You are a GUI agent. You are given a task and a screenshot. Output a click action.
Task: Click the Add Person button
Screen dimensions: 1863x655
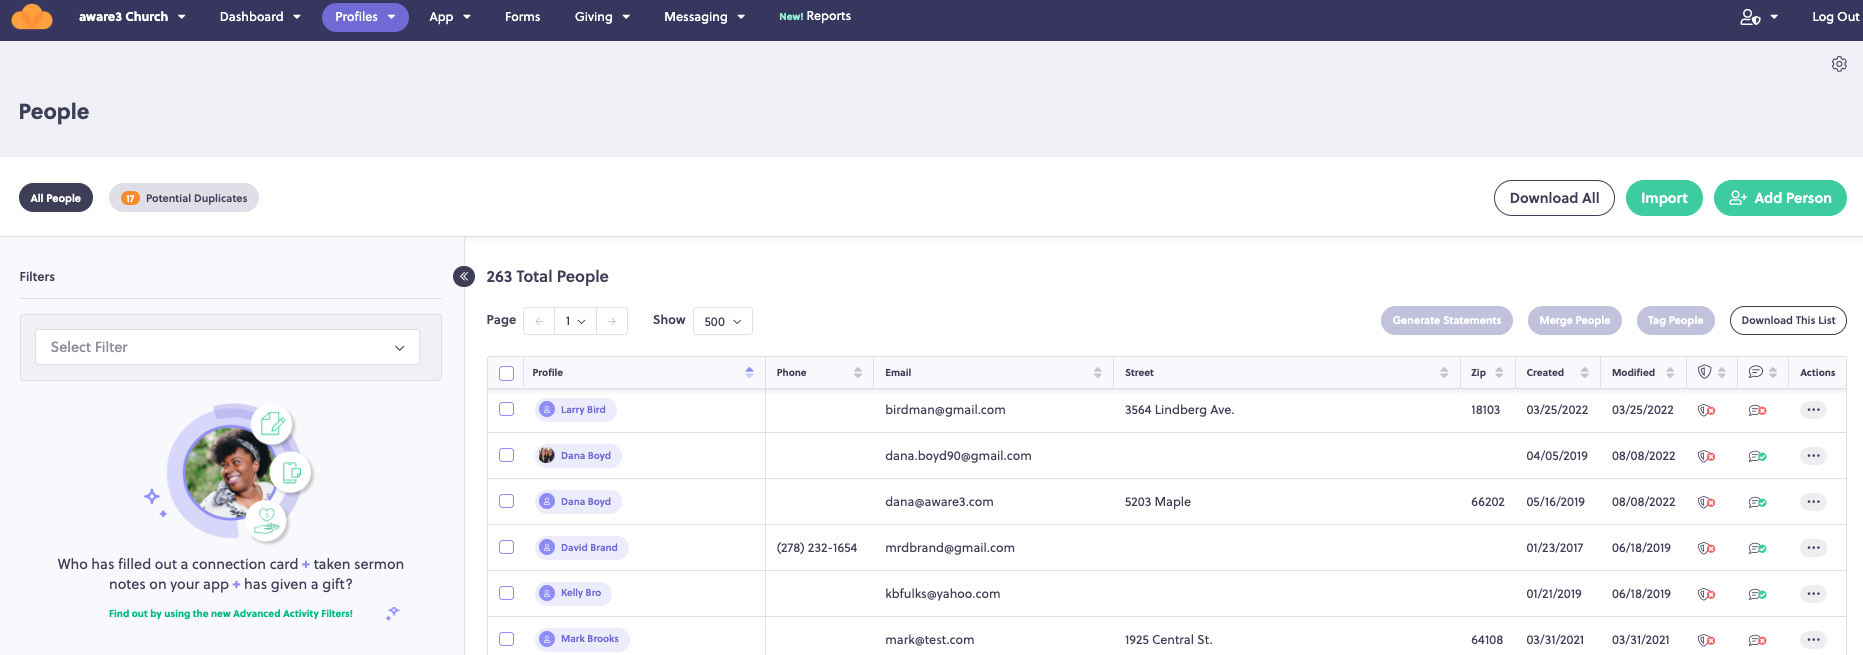point(1780,198)
